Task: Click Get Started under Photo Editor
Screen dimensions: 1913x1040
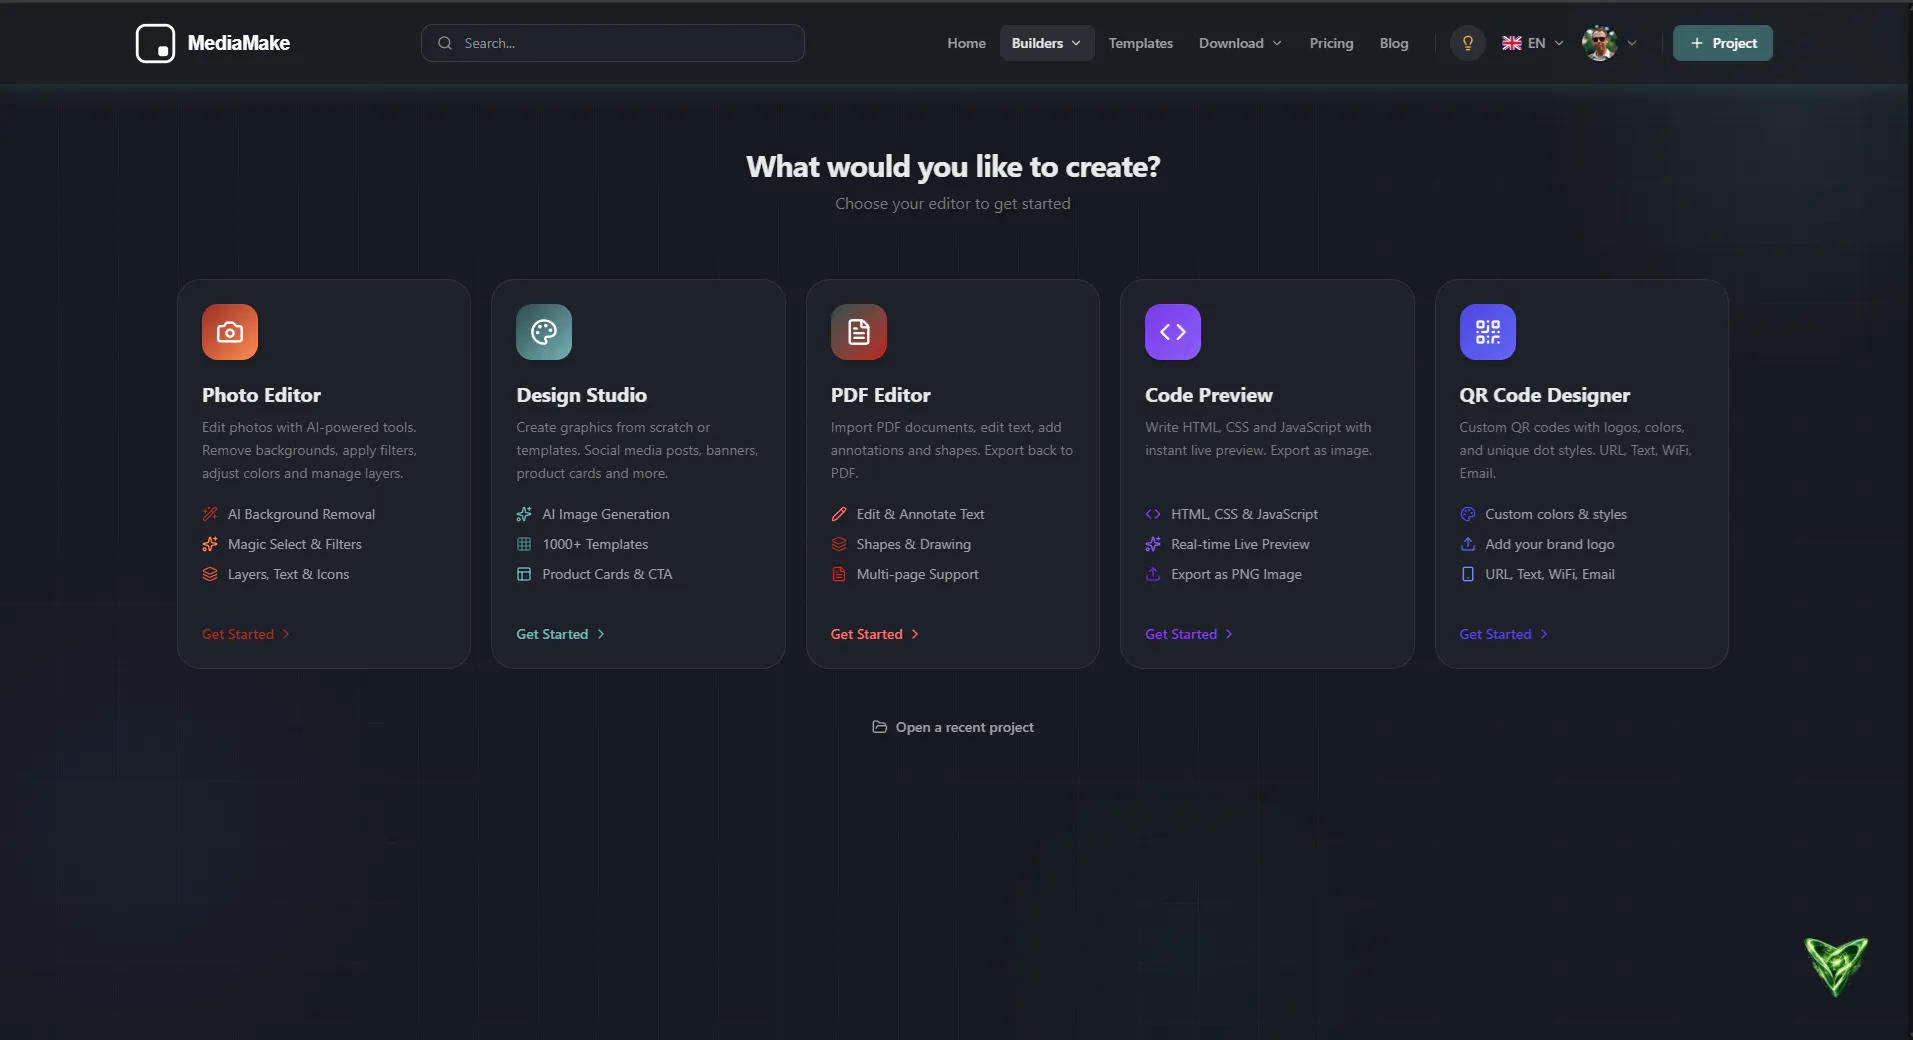Action: point(246,634)
